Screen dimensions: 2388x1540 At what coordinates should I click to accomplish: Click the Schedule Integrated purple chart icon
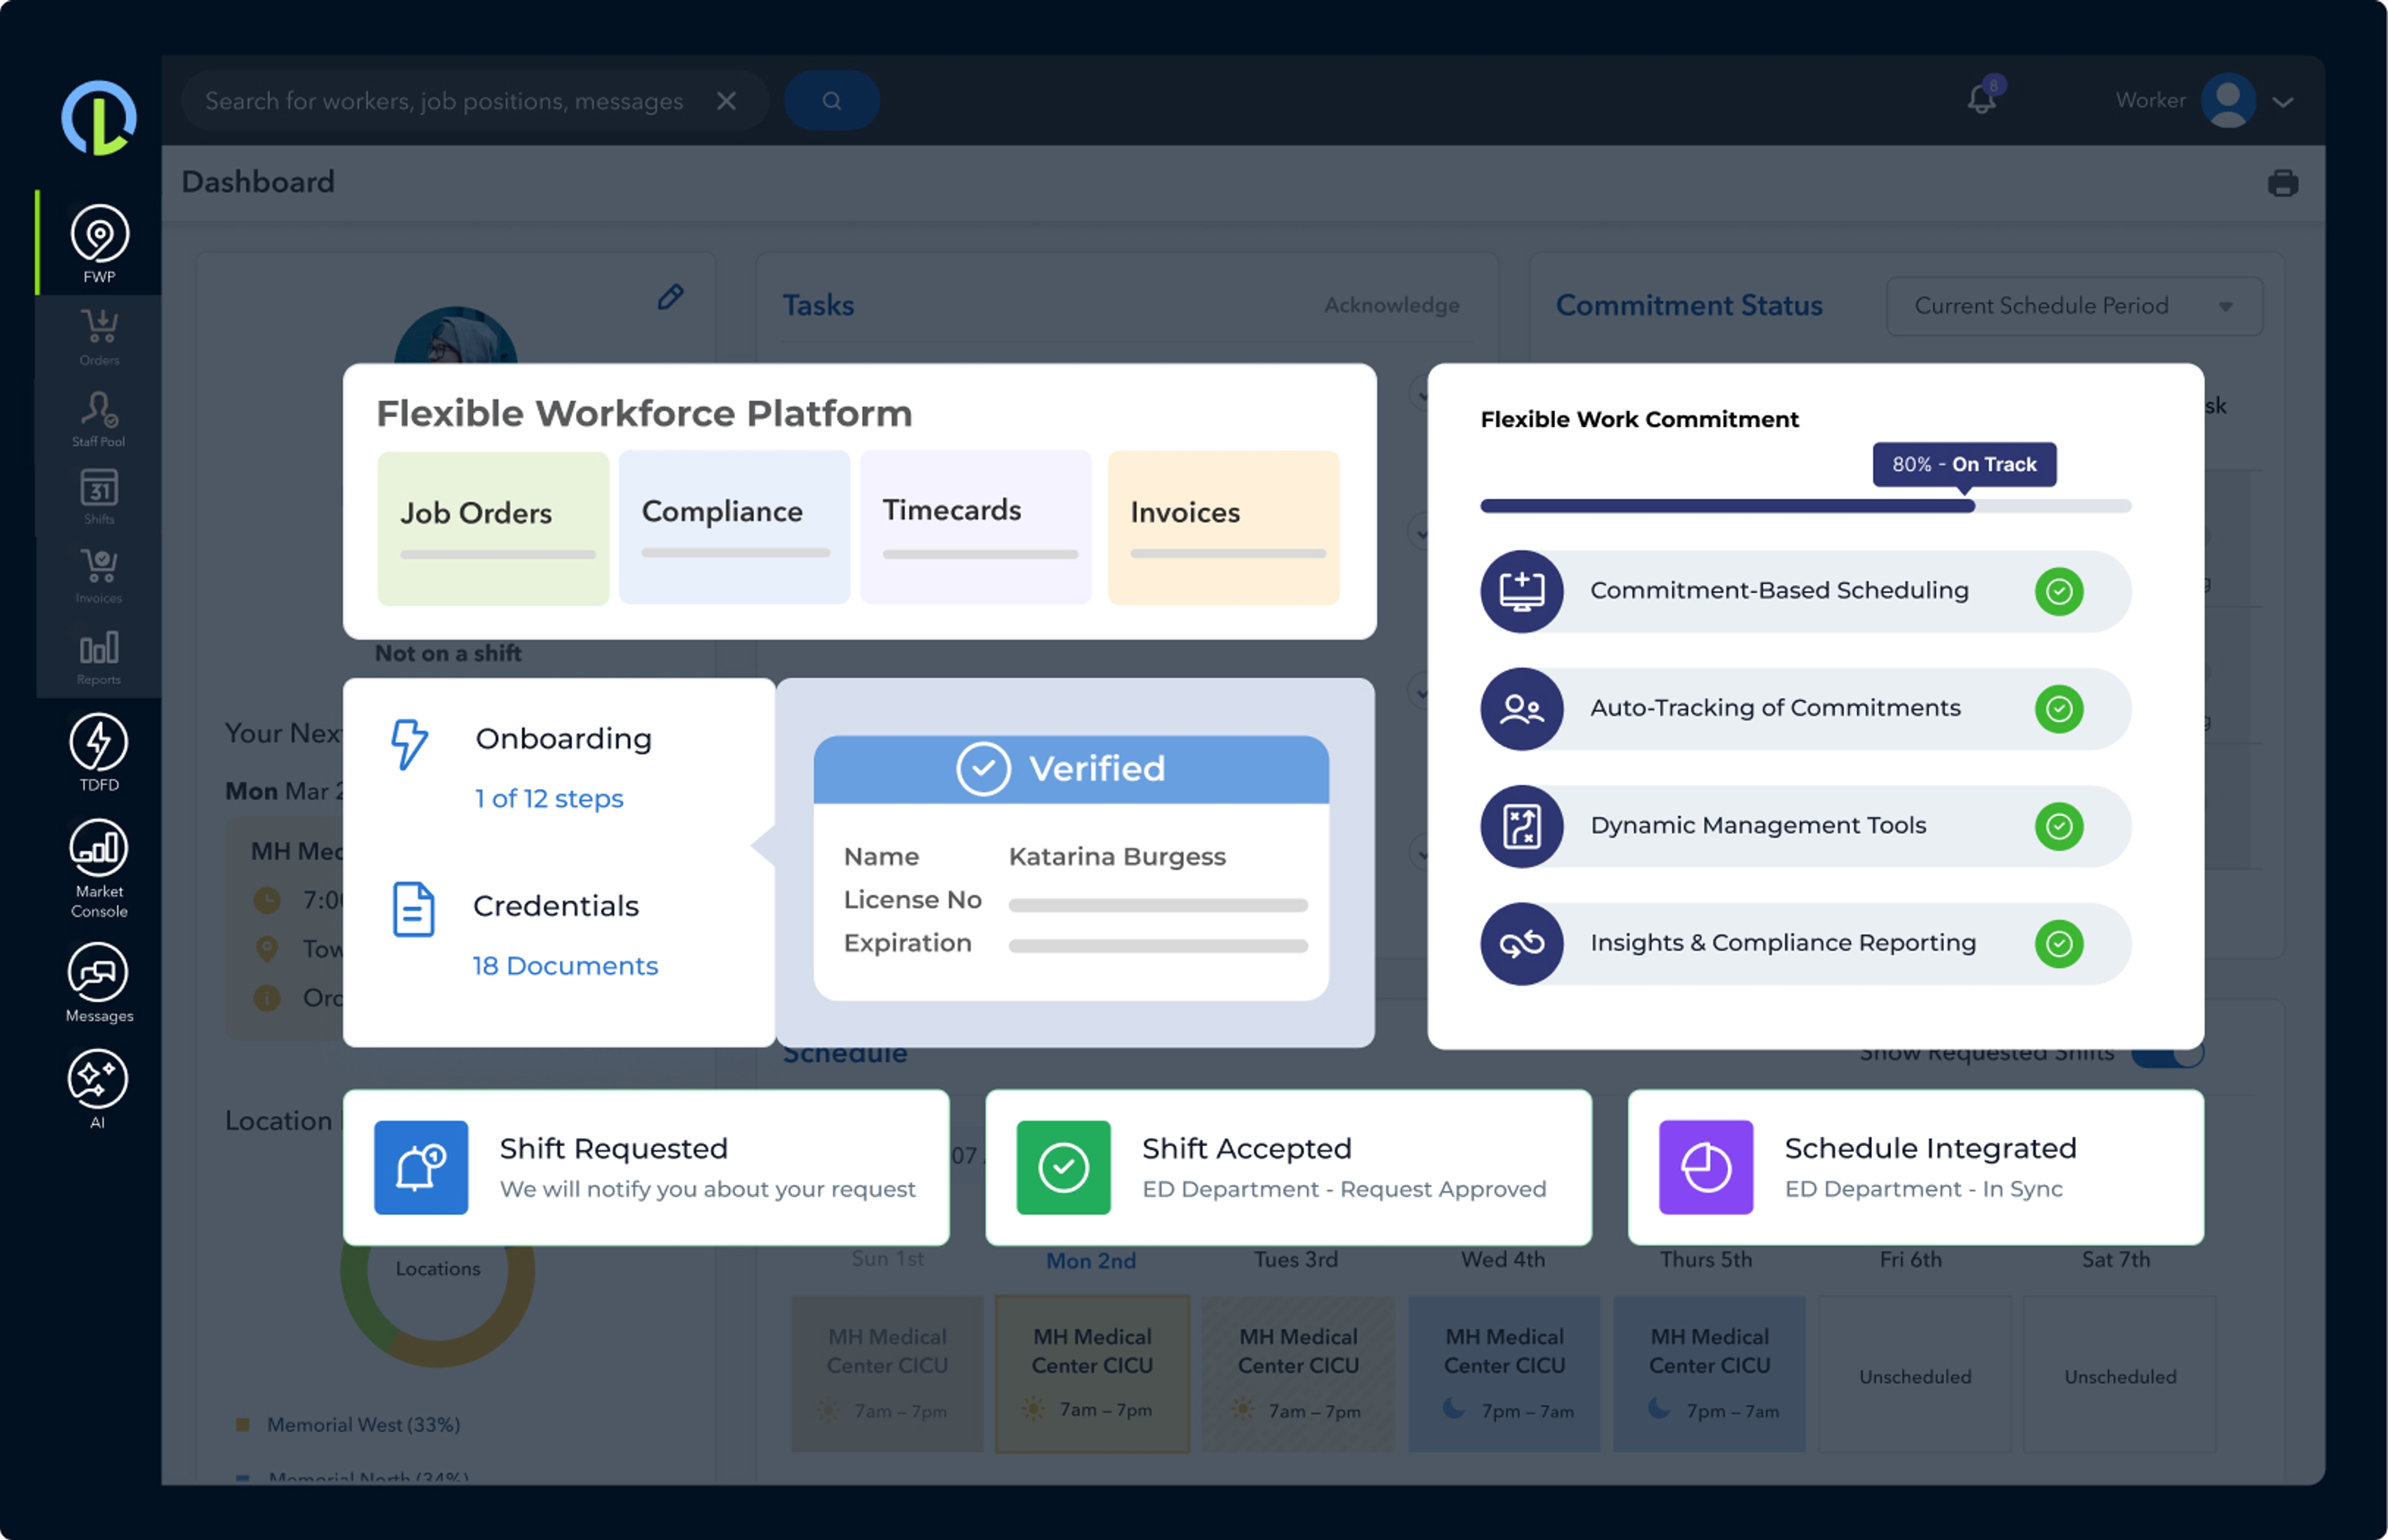point(1706,1167)
